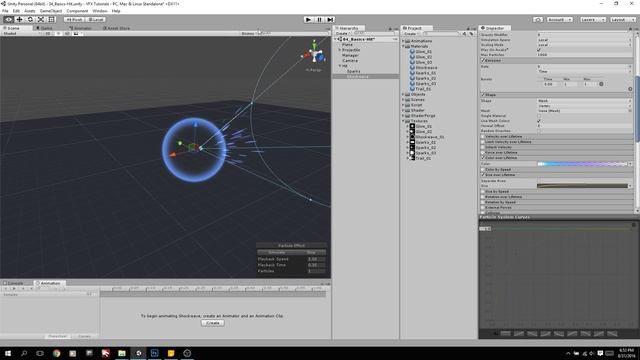This screenshot has height=360, width=640.
Task: Select the Rotate tool
Action: tap(30, 20)
